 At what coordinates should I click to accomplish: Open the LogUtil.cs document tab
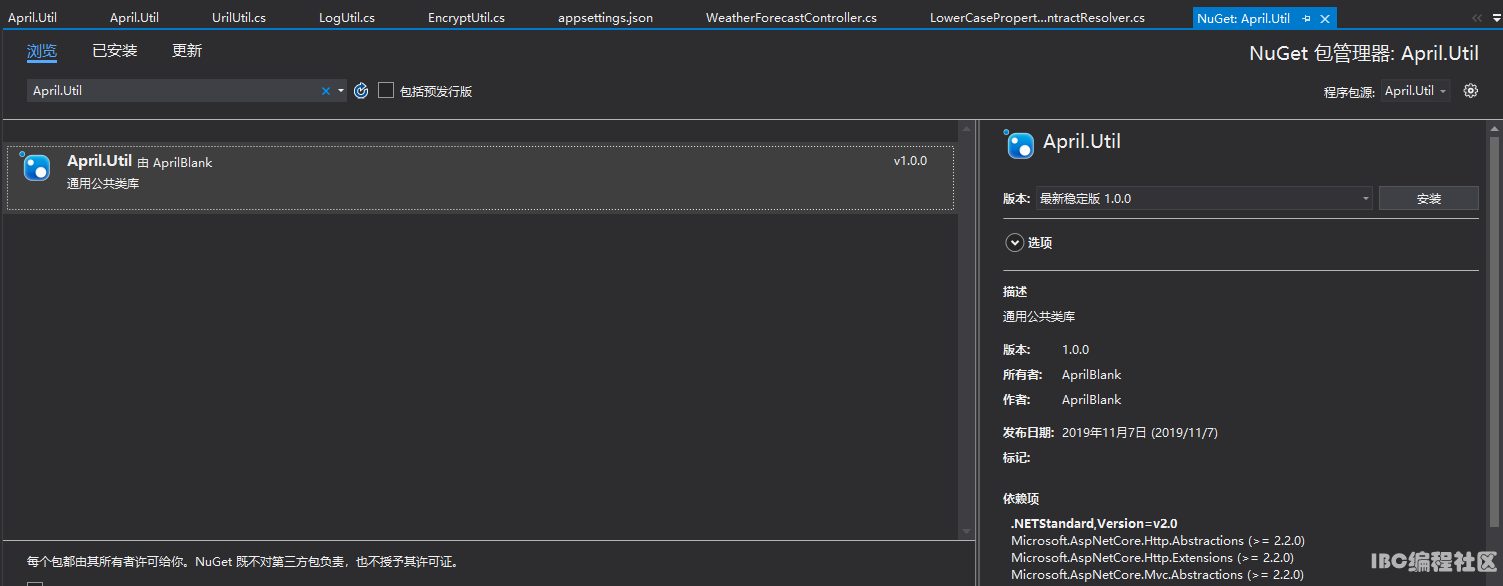tap(347, 18)
